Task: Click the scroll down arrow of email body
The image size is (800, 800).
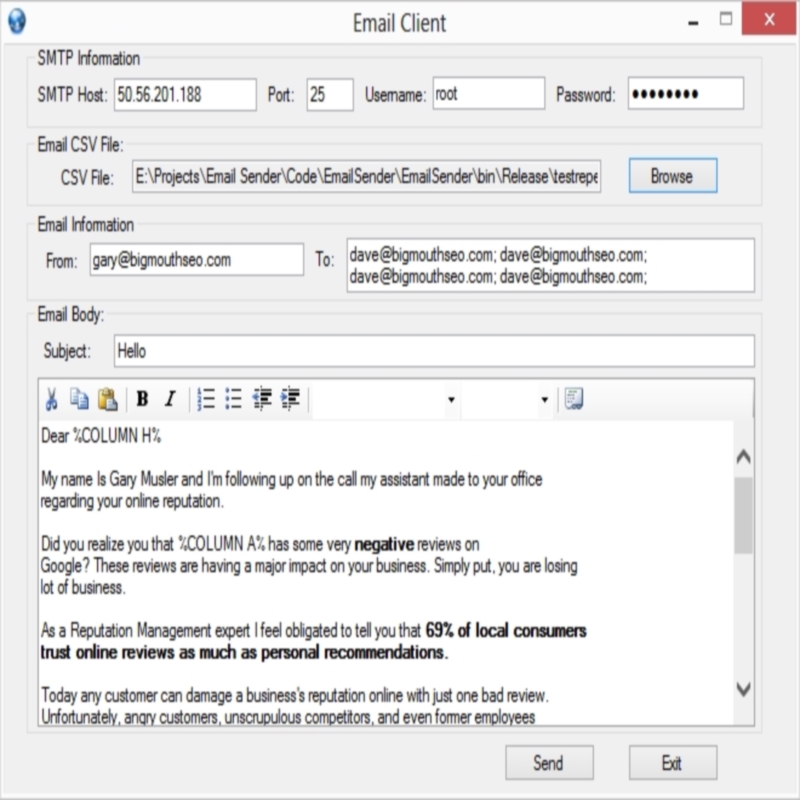Action: (x=743, y=689)
